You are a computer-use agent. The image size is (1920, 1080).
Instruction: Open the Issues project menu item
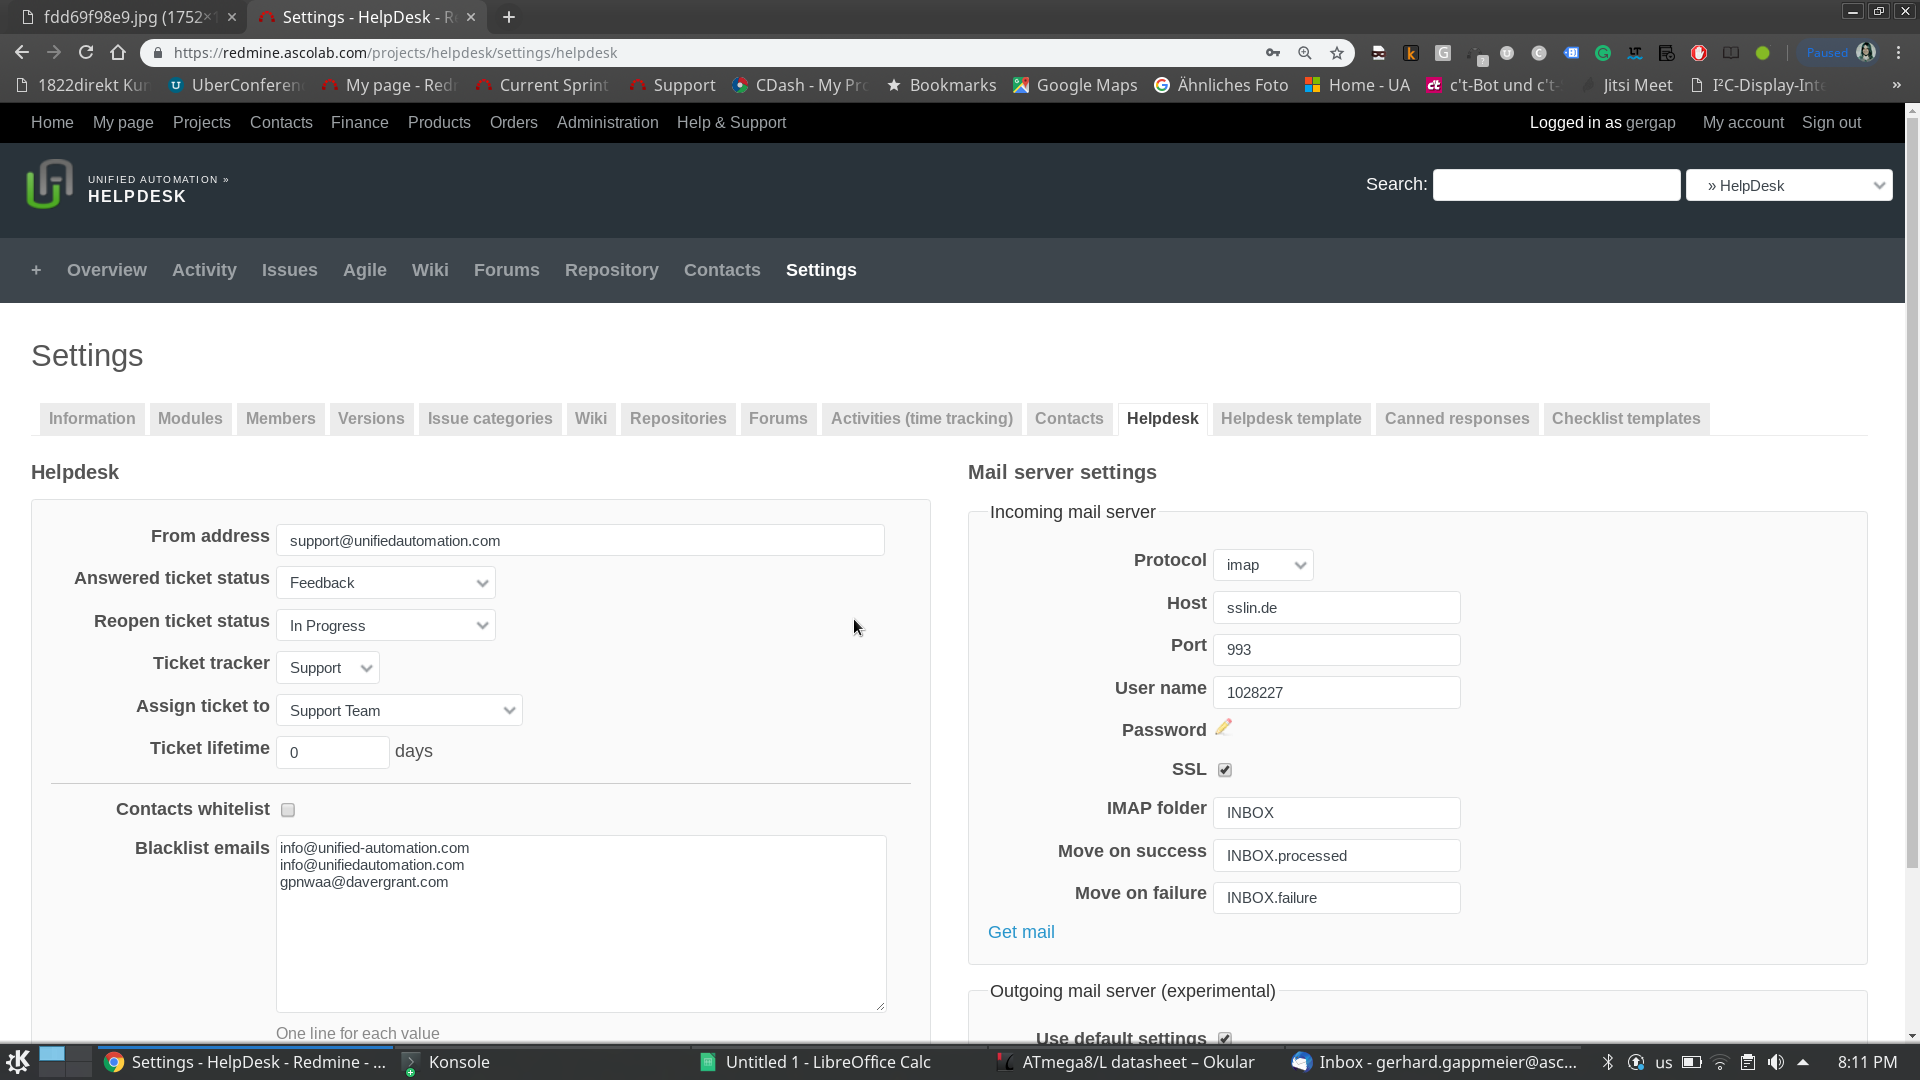click(290, 270)
